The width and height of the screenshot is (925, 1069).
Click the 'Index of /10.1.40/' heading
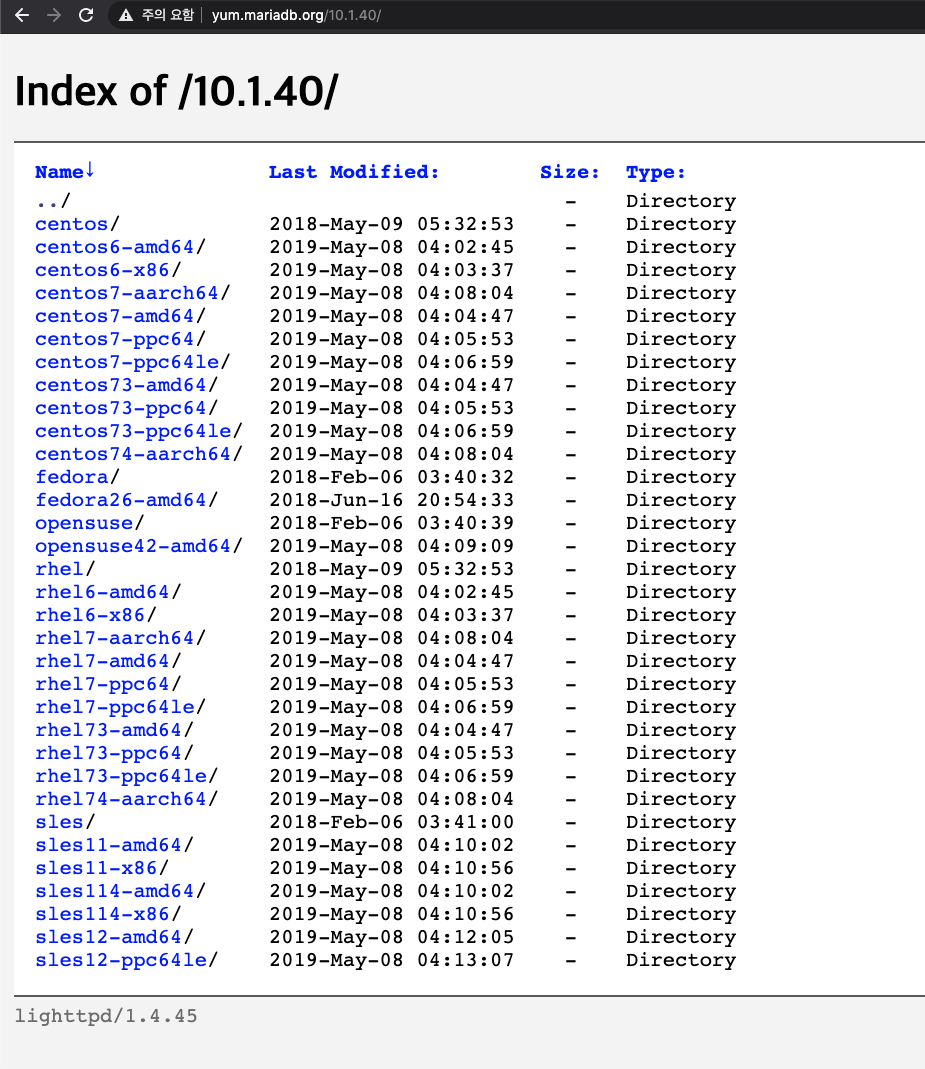coord(177,91)
